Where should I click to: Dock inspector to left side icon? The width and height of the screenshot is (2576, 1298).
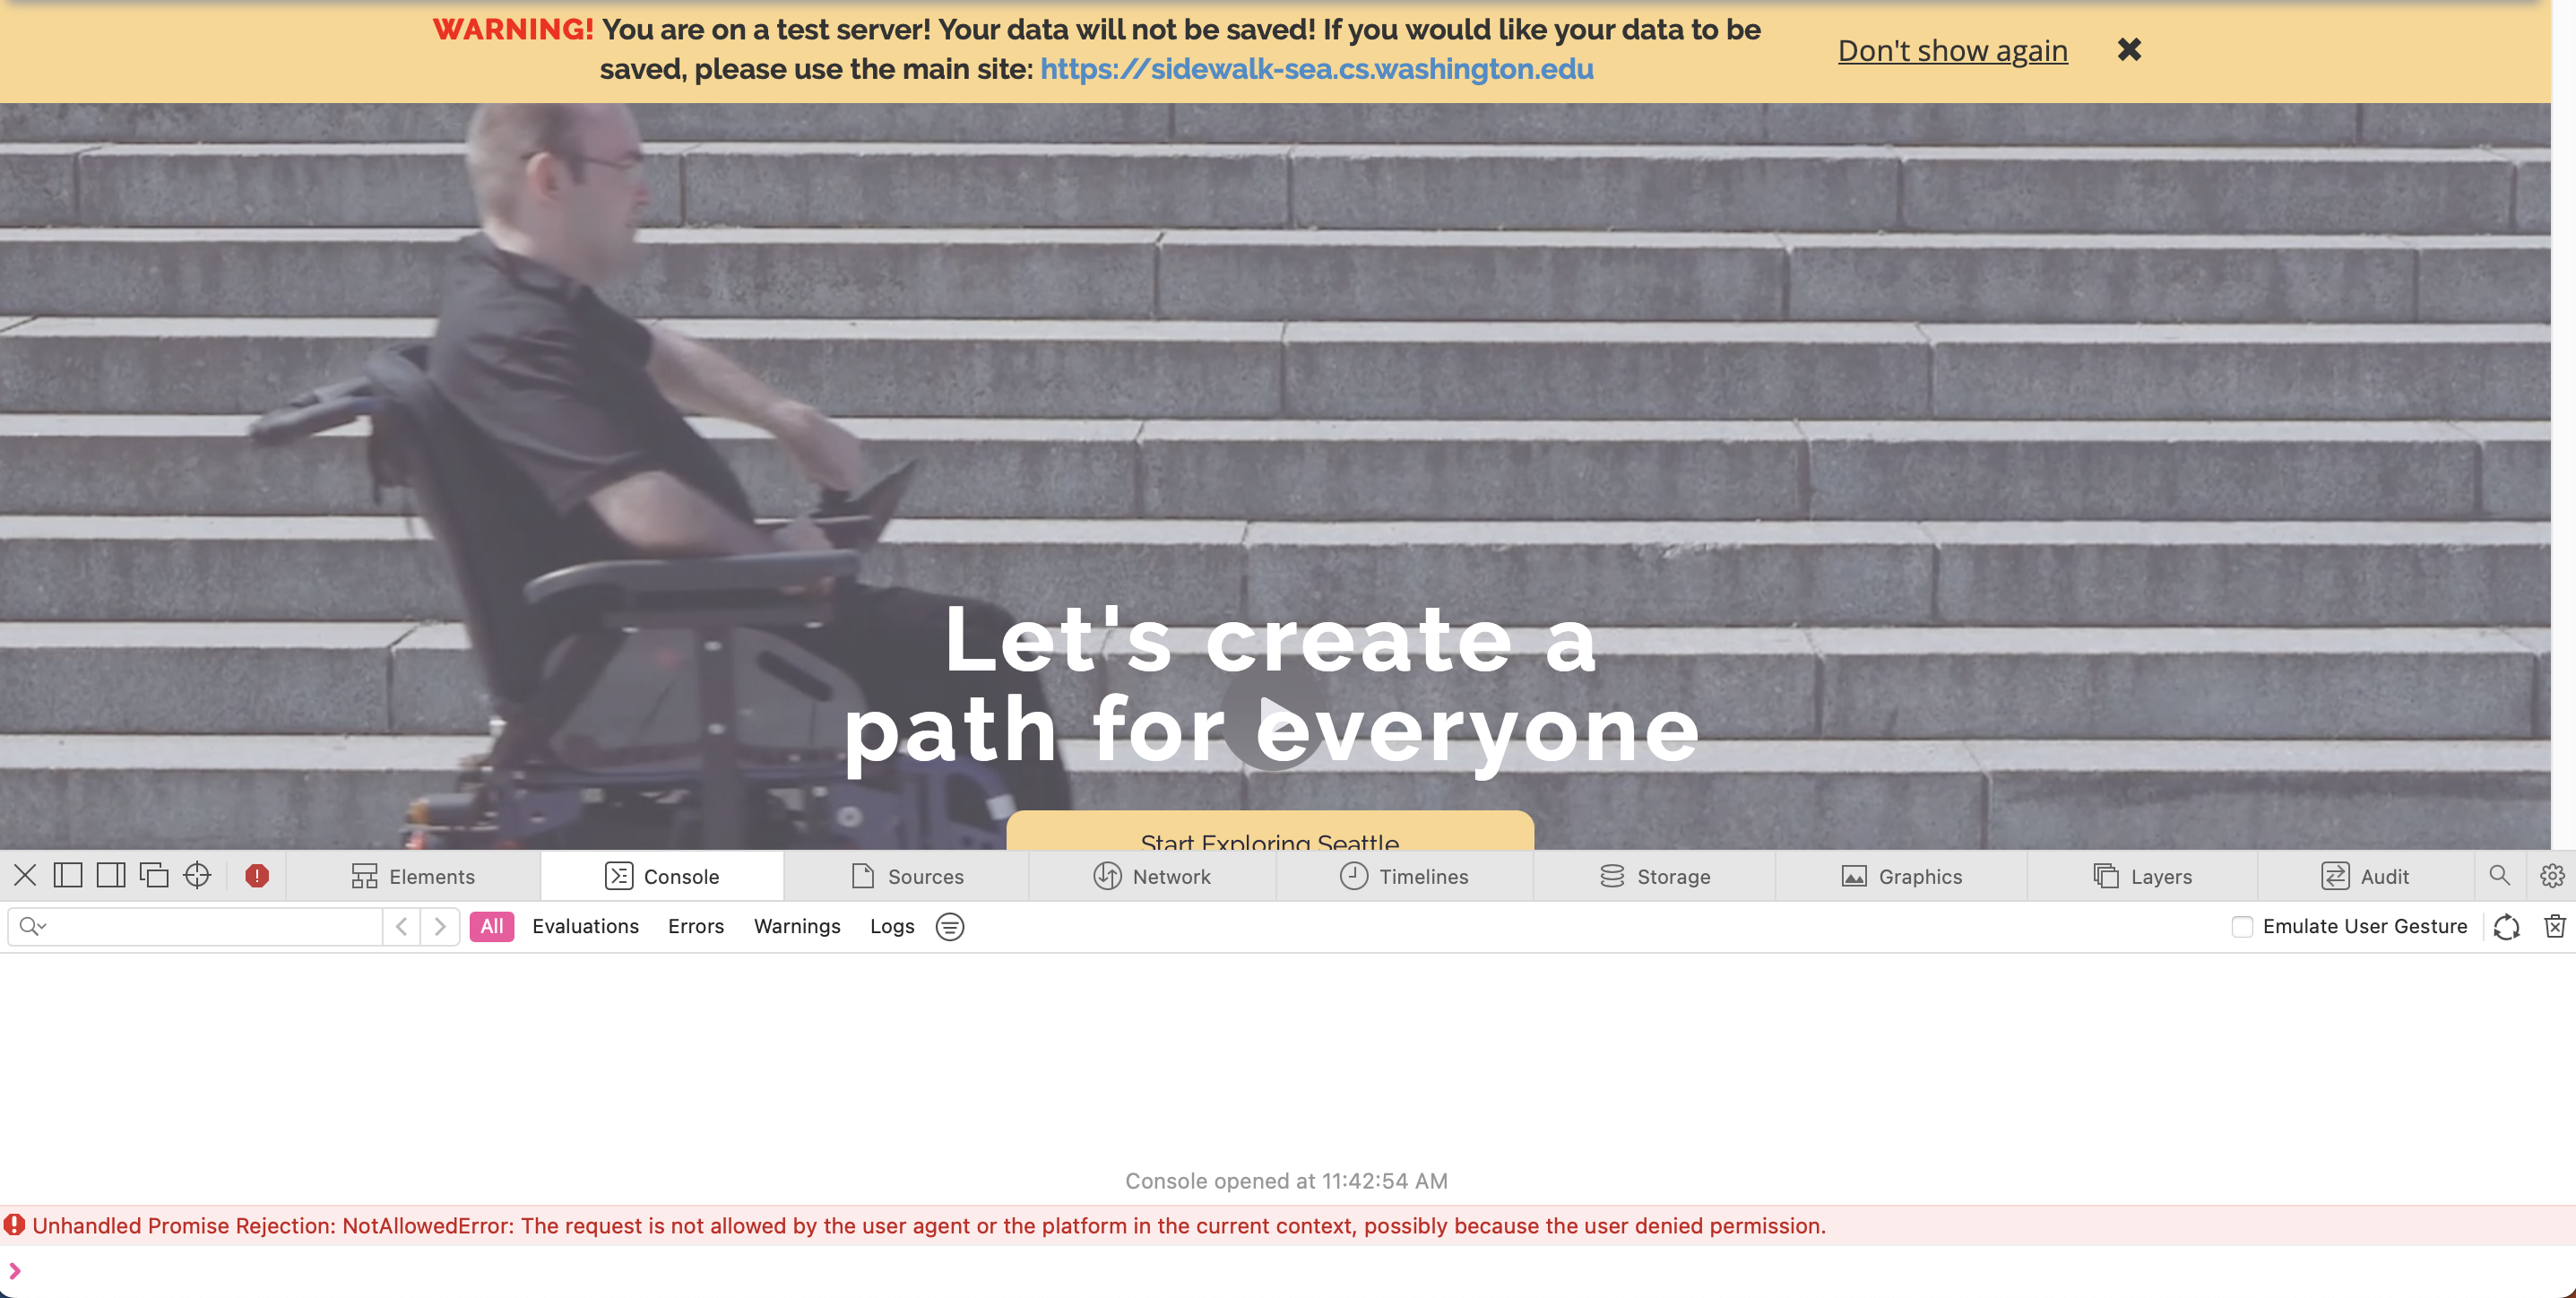coord(68,876)
